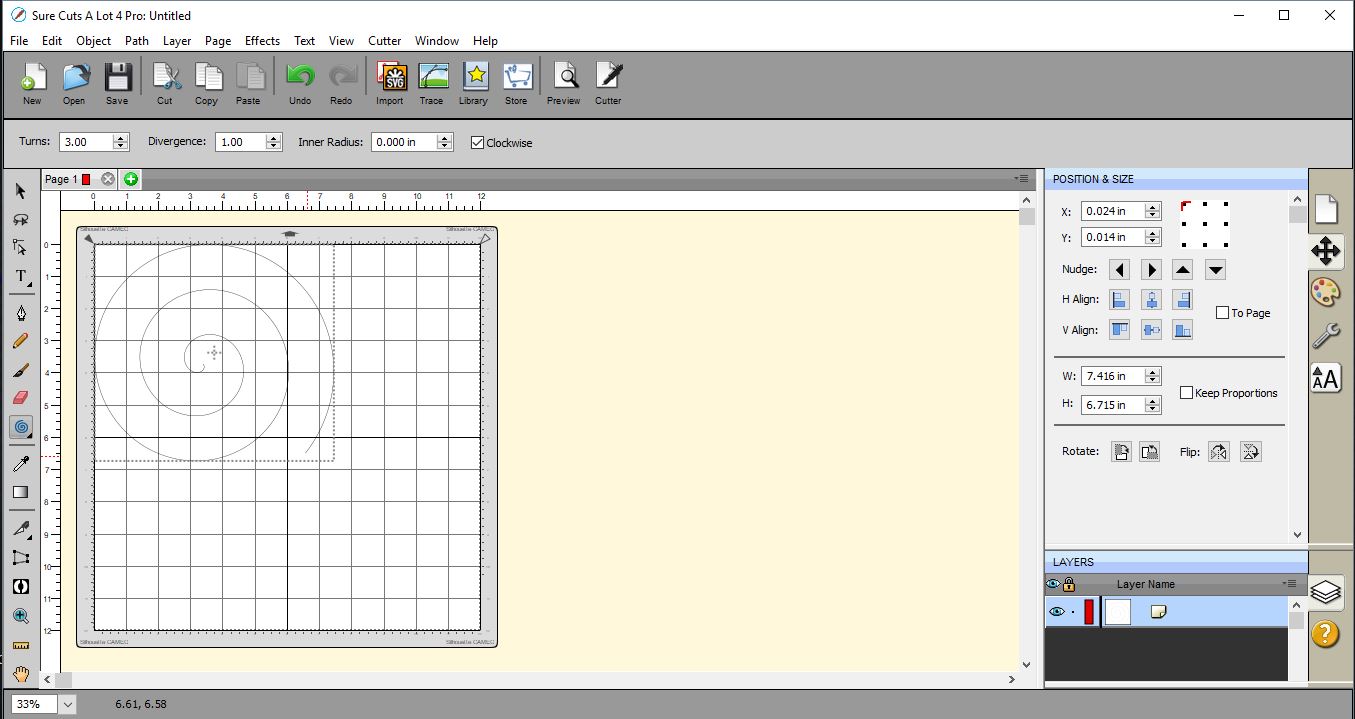
Task: Select the brush tool
Action: pyautogui.click(x=20, y=370)
